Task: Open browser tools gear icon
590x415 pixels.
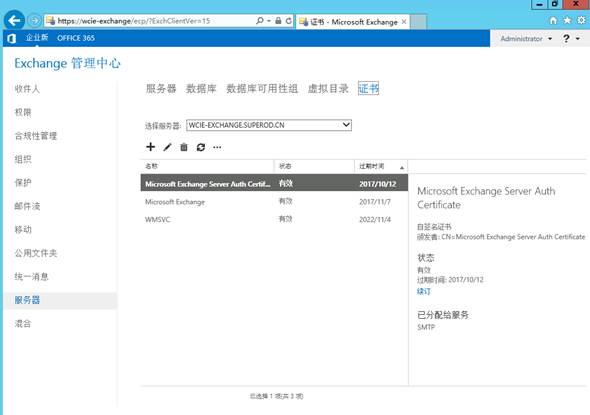Action: pyautogui.click(x=581, y=20)
